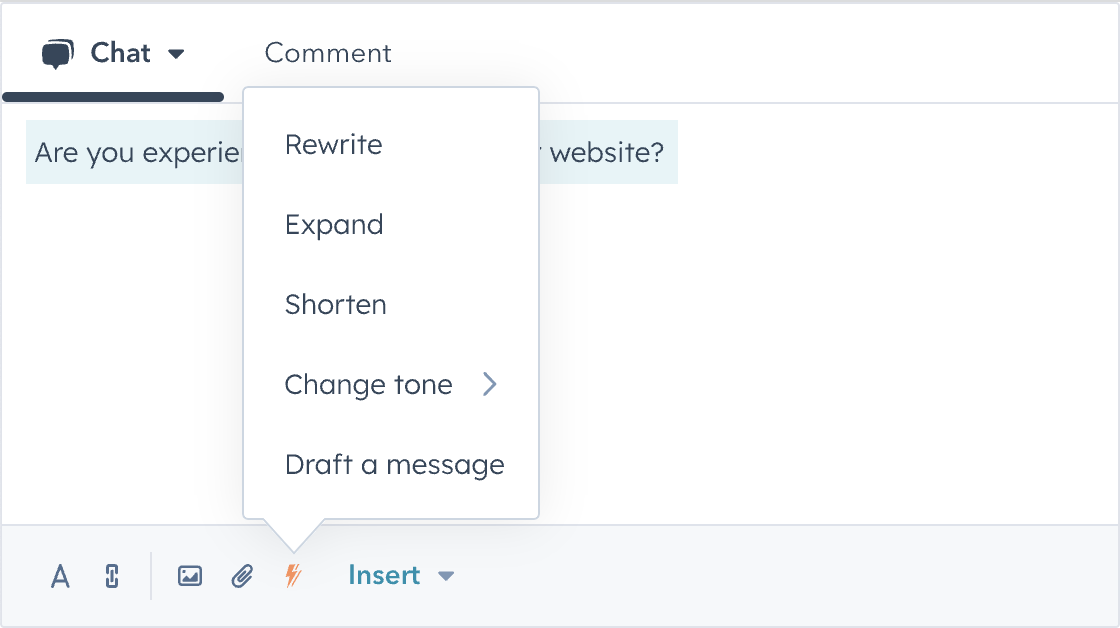Click the orange AI assistant lightning icon
Image resolution: width=1120 pixels, height=628 pixels.
[293, 576]
